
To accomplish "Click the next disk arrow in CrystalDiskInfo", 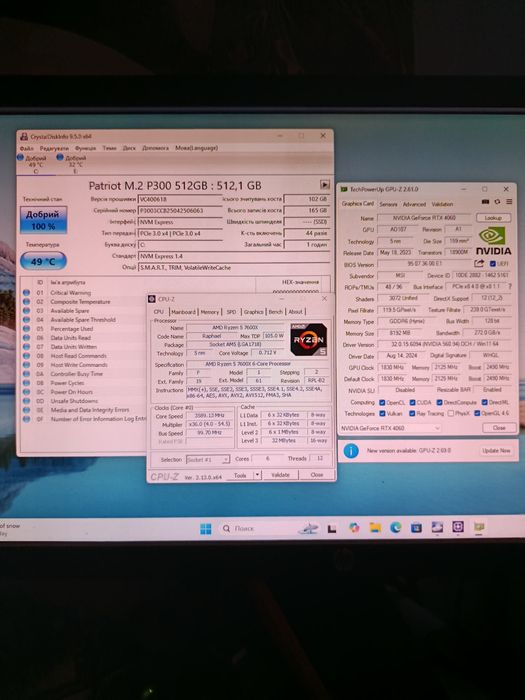I will click(325, 184).
